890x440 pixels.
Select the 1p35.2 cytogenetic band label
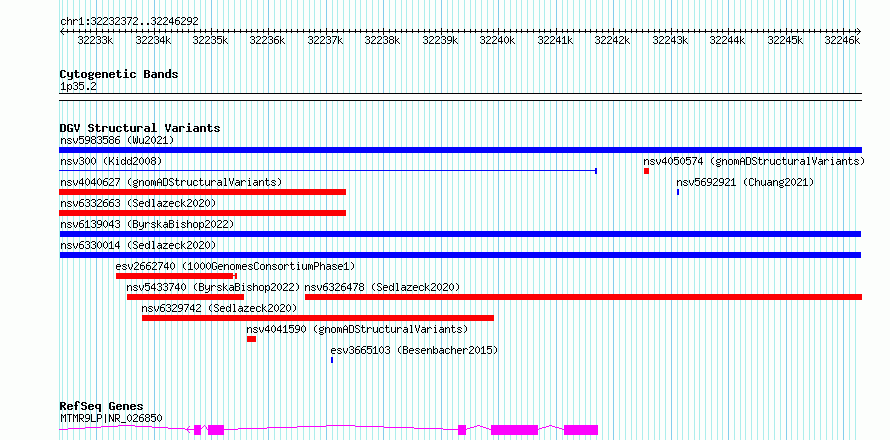click(78, 86)
